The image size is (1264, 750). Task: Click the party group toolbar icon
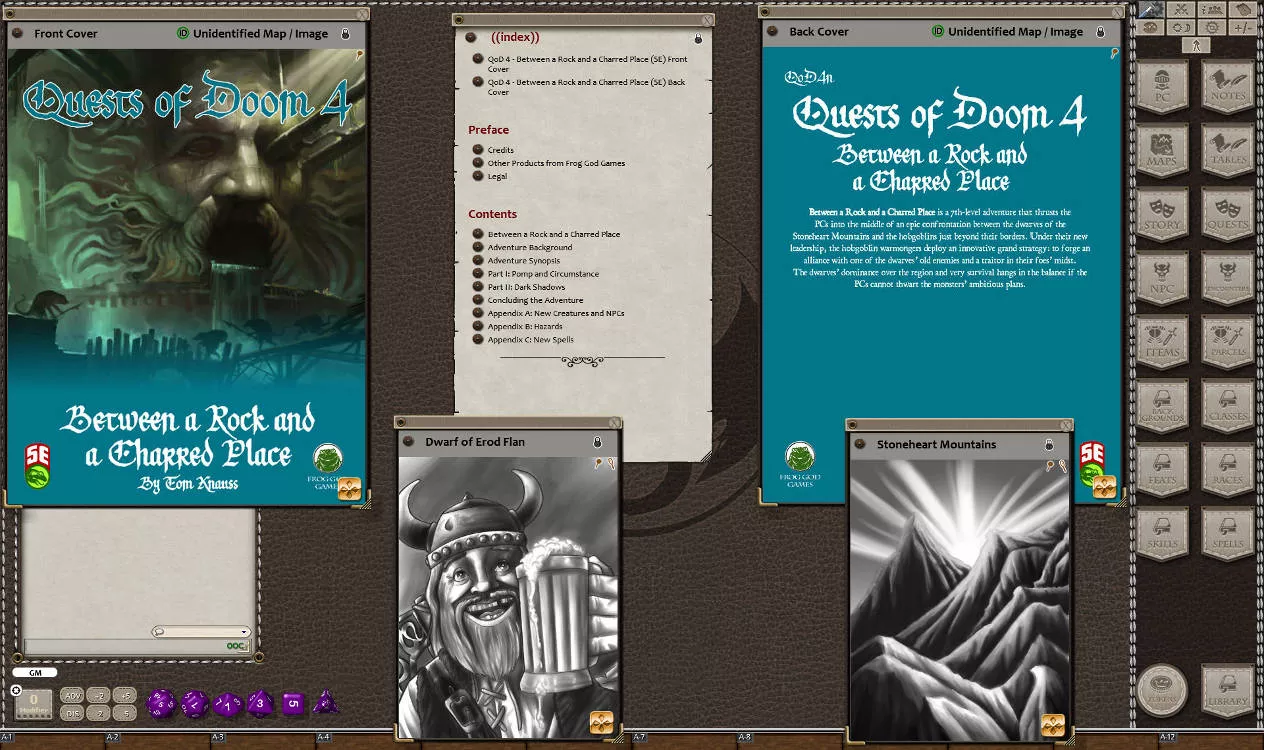[x=1212, y=10]
